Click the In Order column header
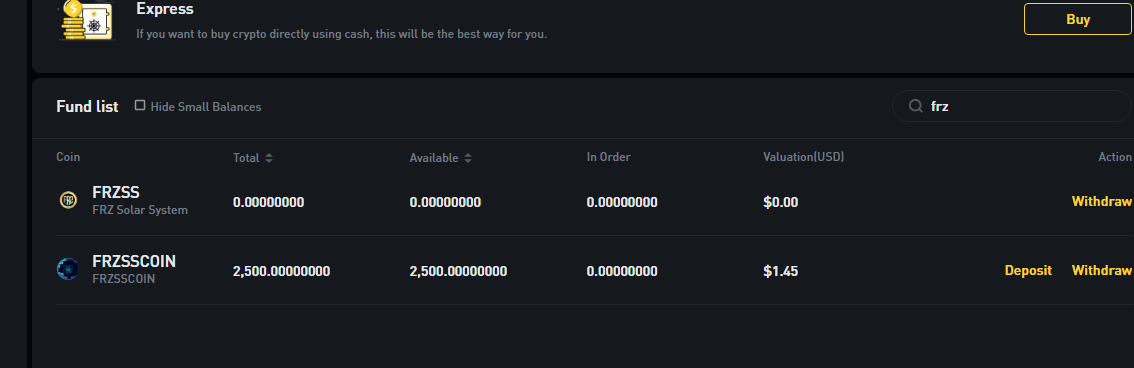Viewport: 1134px width, 368px height. [608, 157]
